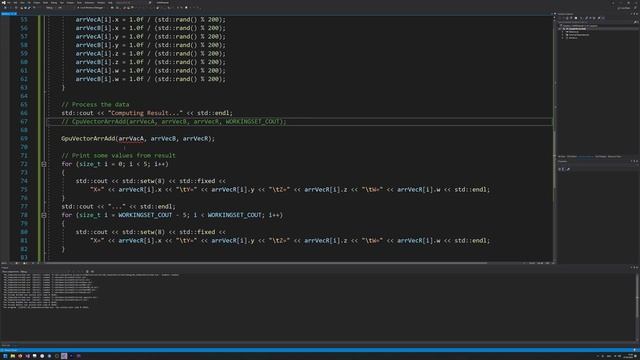Image resolution: width=640 pixels, height=360 pixels.
Task: Click 'arrVecB[i].w' on line 62
Action: coord(97,79)
